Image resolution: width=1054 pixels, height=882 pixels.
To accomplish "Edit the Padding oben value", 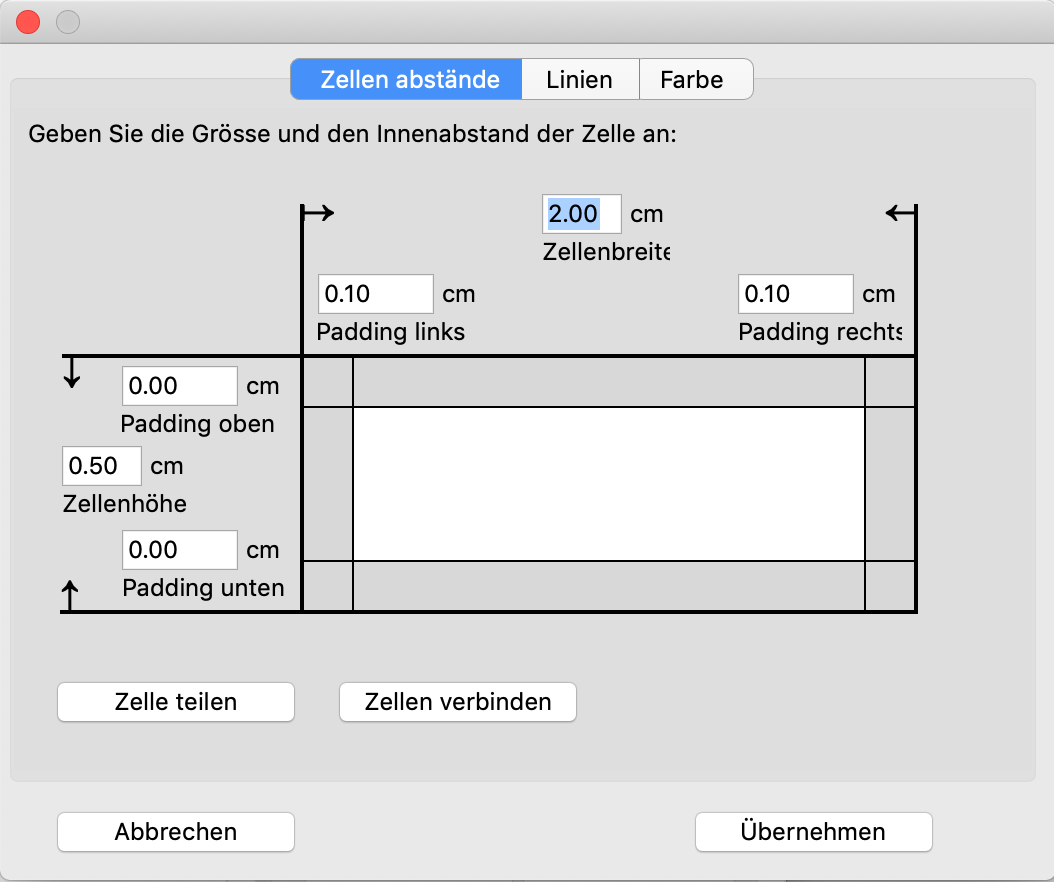I will 179,386.
